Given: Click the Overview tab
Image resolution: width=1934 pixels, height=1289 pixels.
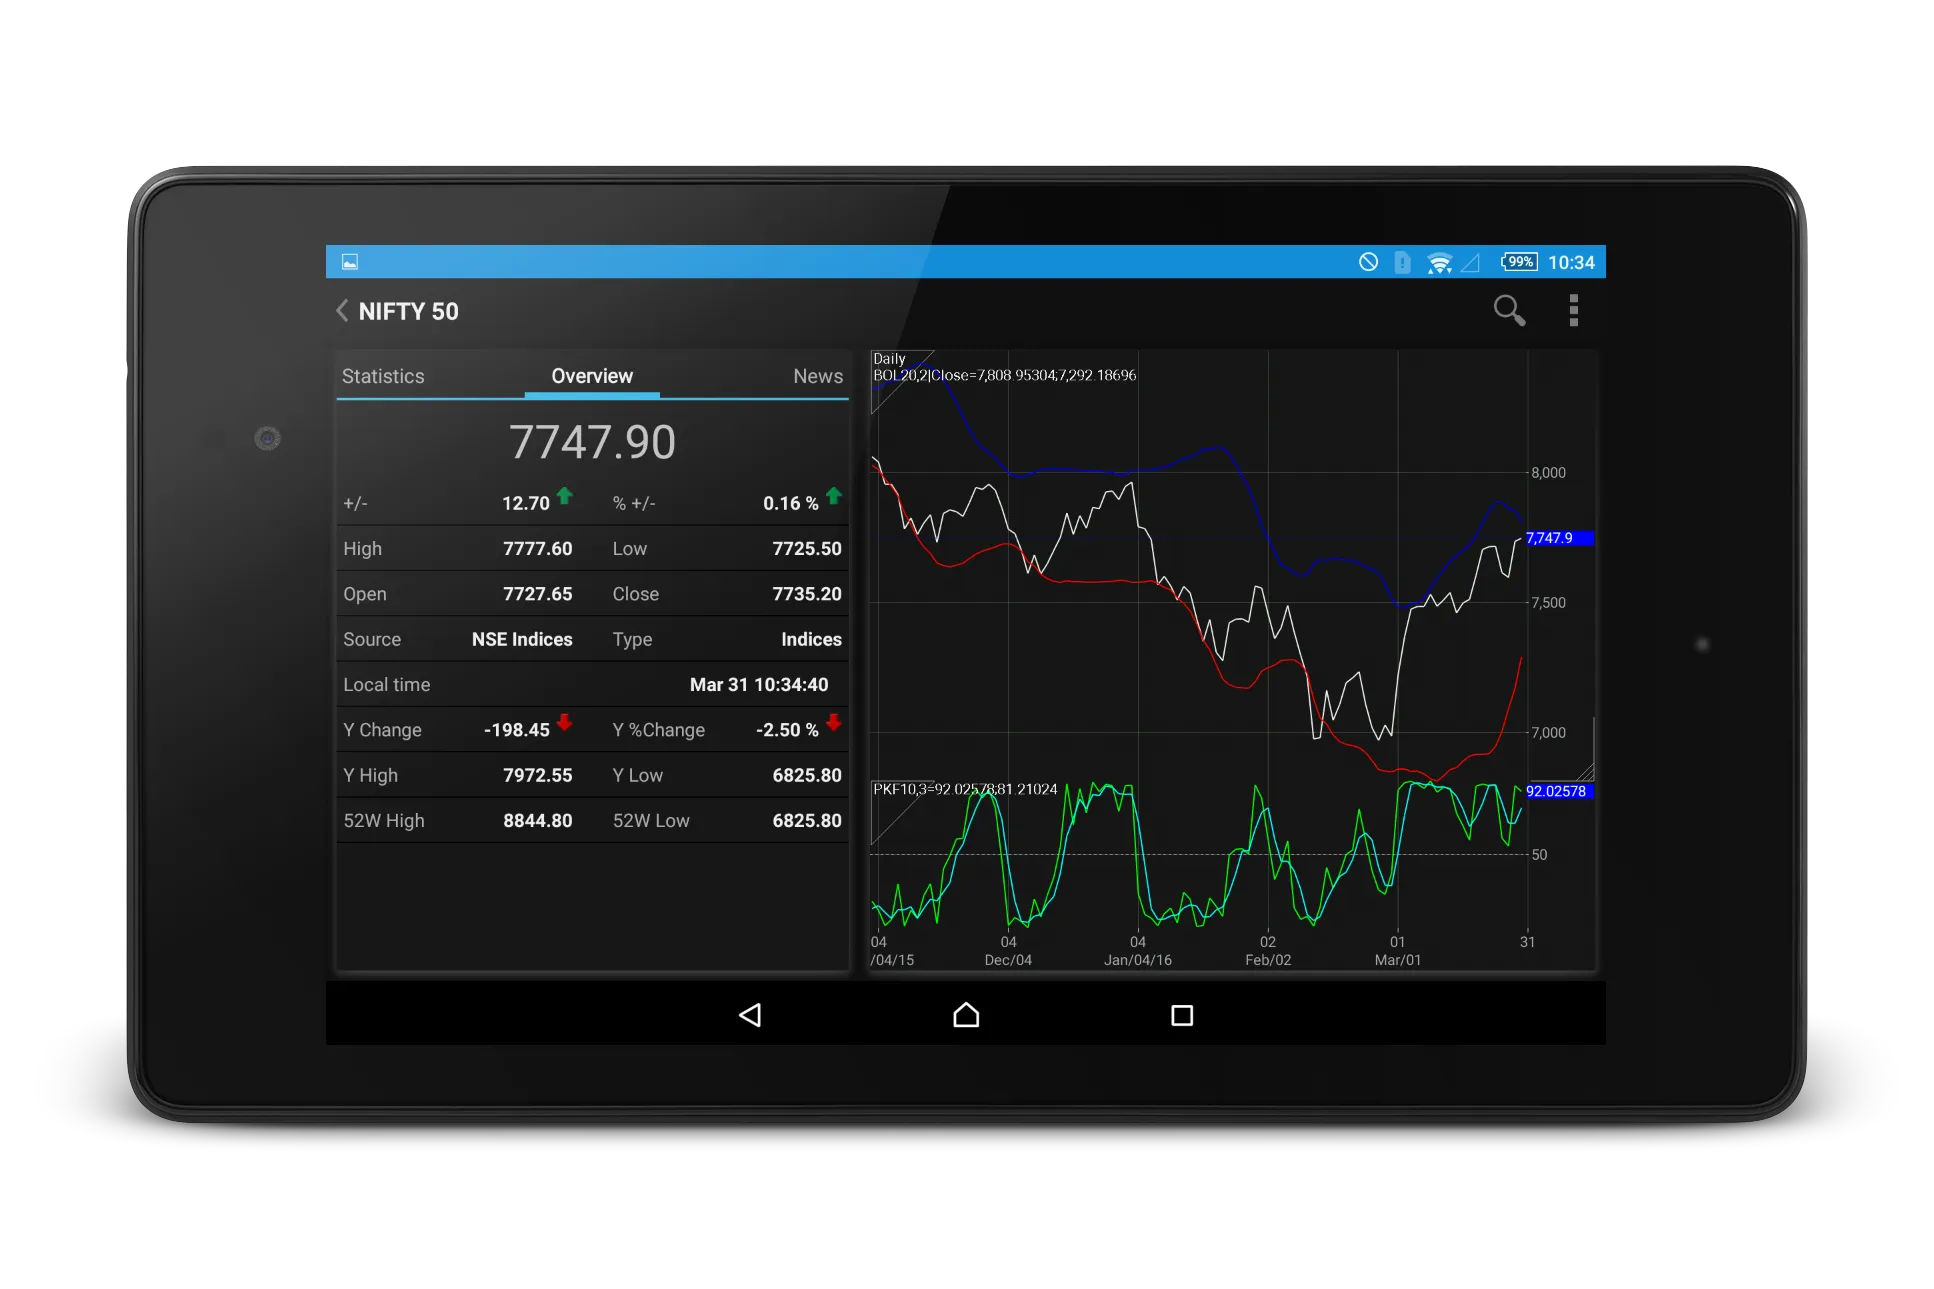Looking at the screenshot, I should (x=591, y=377).
